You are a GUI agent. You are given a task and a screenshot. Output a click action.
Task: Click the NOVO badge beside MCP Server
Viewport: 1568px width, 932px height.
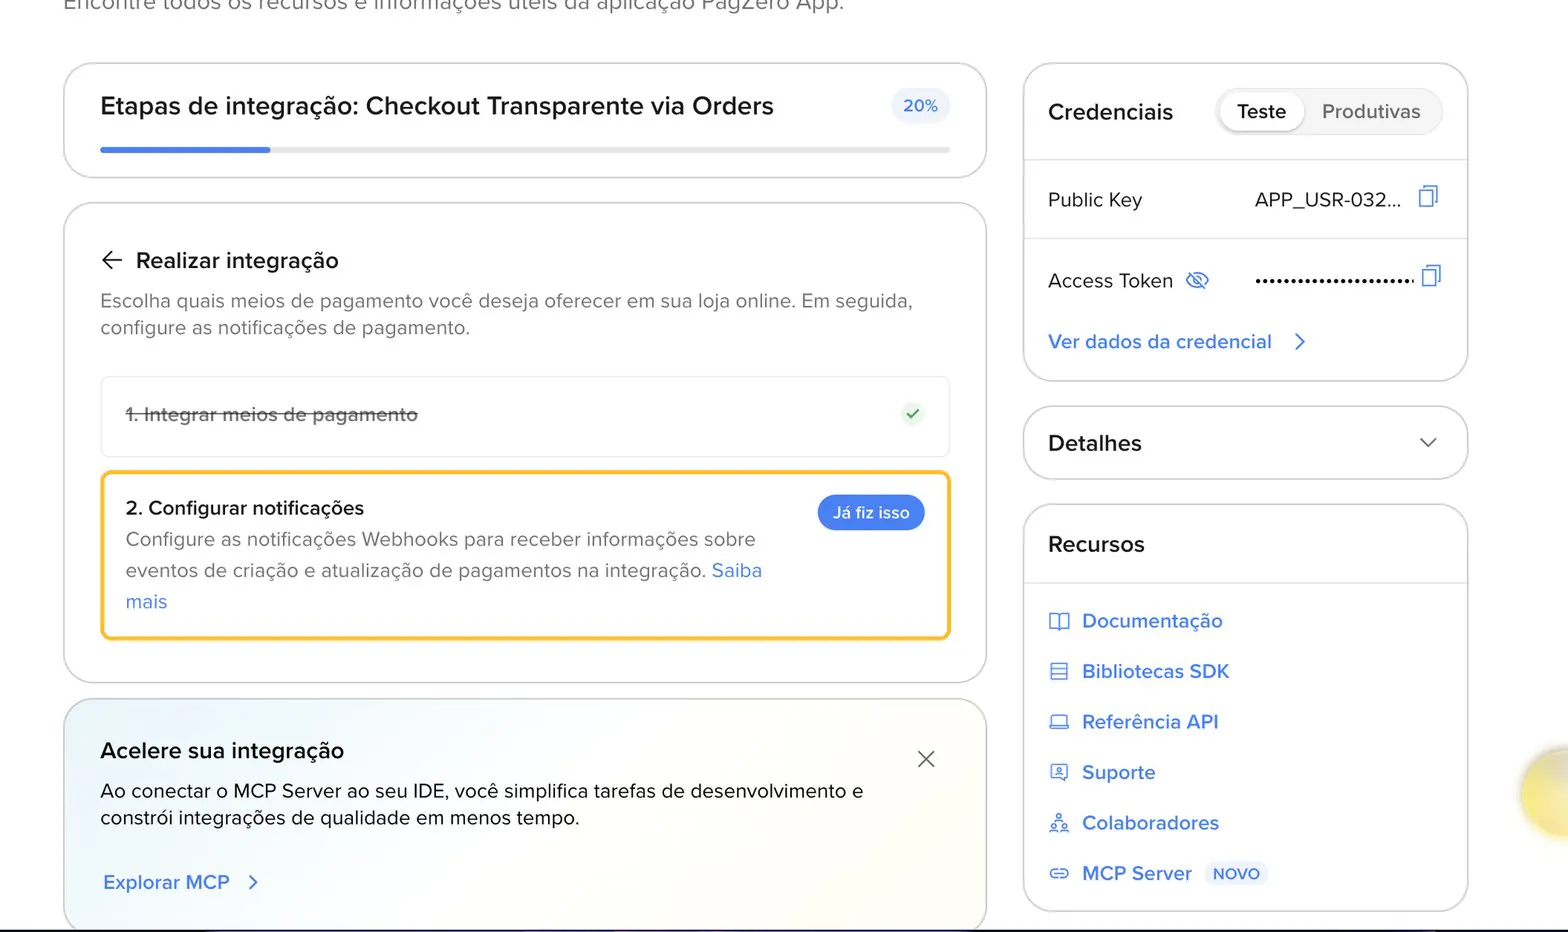1236,873
